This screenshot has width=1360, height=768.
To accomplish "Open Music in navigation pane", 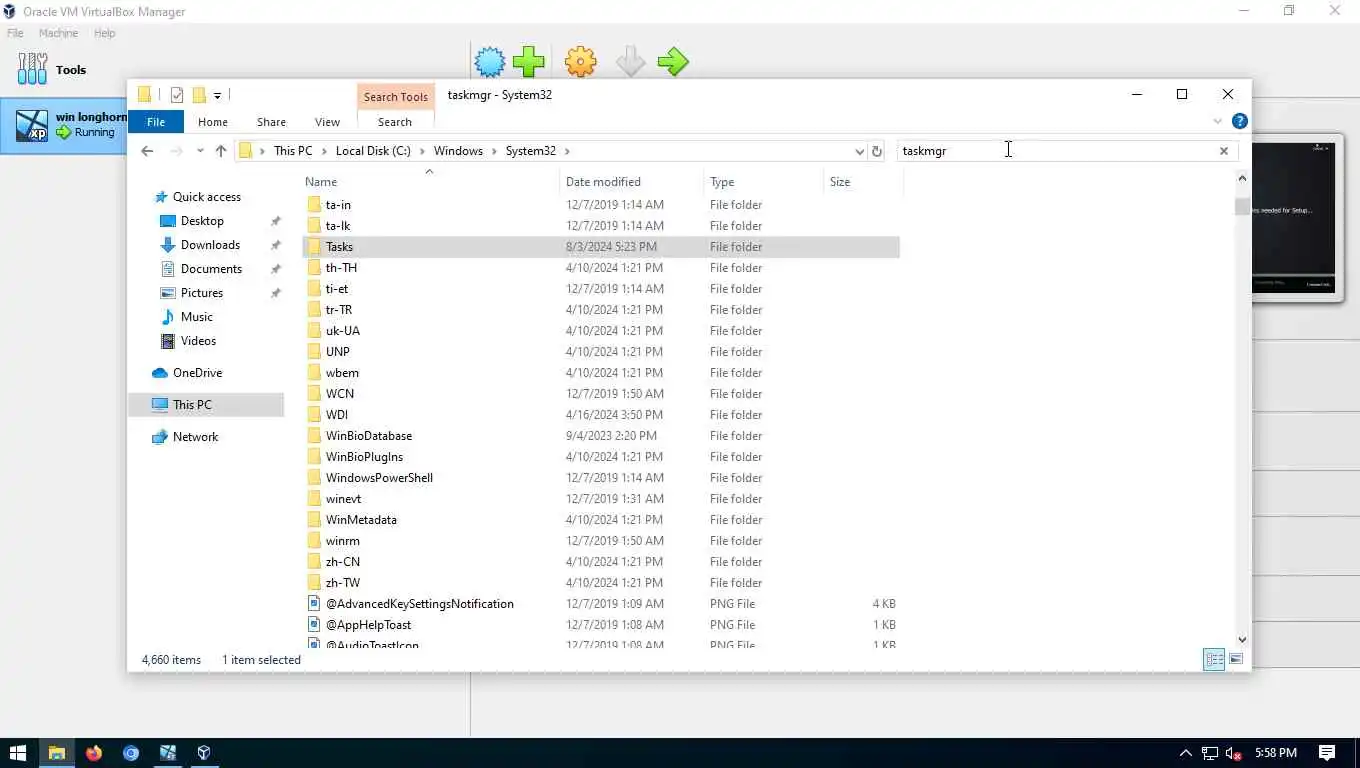I will [196, 317].
